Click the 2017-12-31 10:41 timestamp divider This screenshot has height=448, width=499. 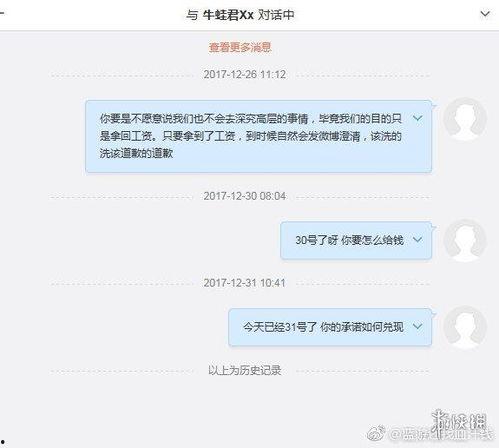[245, 283]
